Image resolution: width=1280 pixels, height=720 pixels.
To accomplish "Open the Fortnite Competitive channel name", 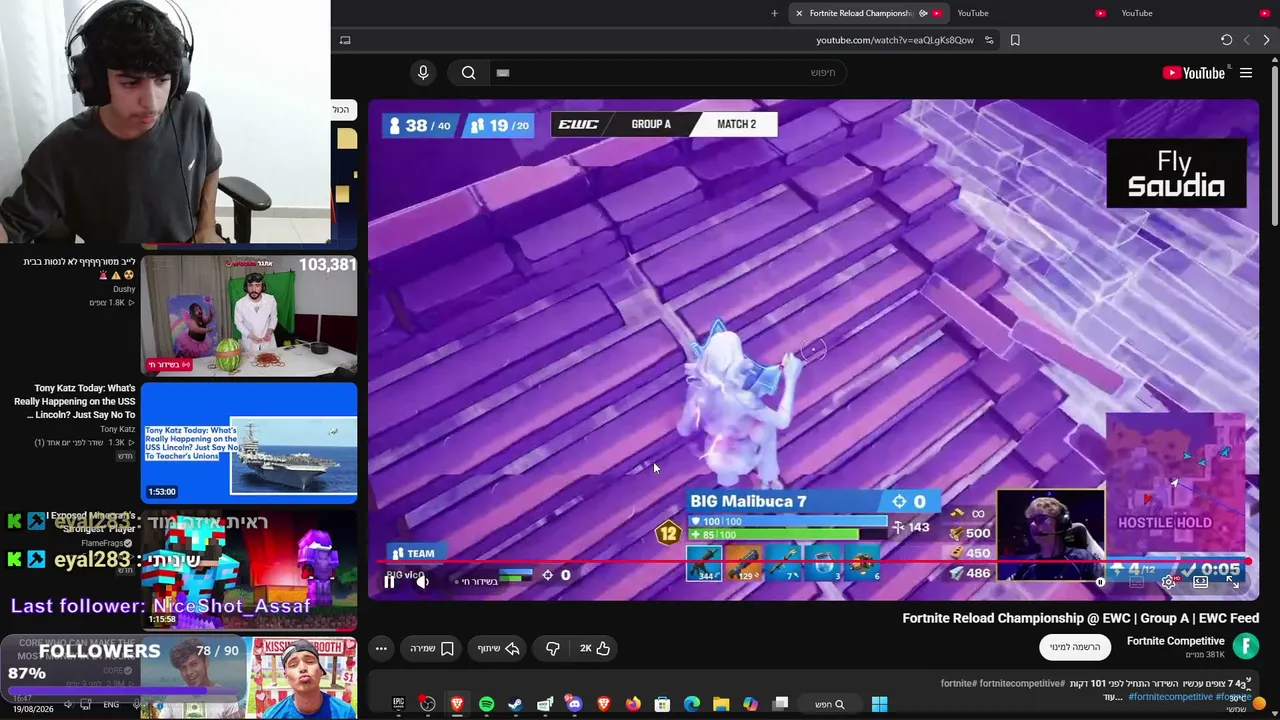I will click(1175, 641).
